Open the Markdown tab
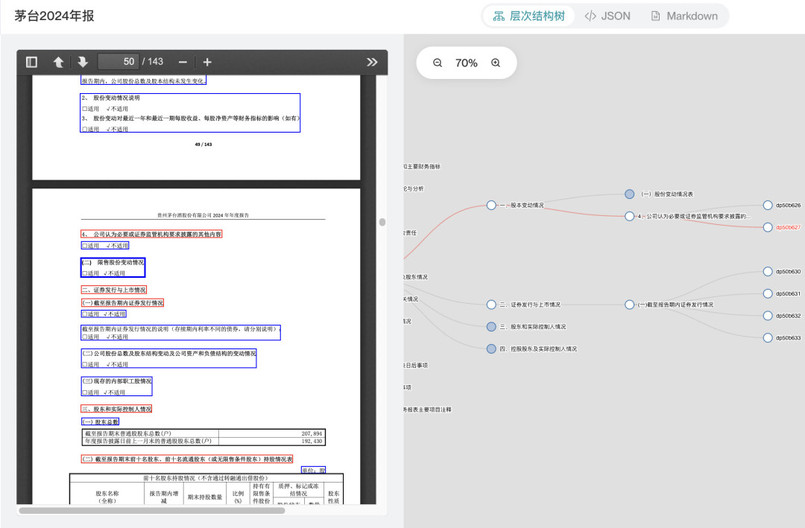Viewport: 805px width, 528px height. click(684, 16)
